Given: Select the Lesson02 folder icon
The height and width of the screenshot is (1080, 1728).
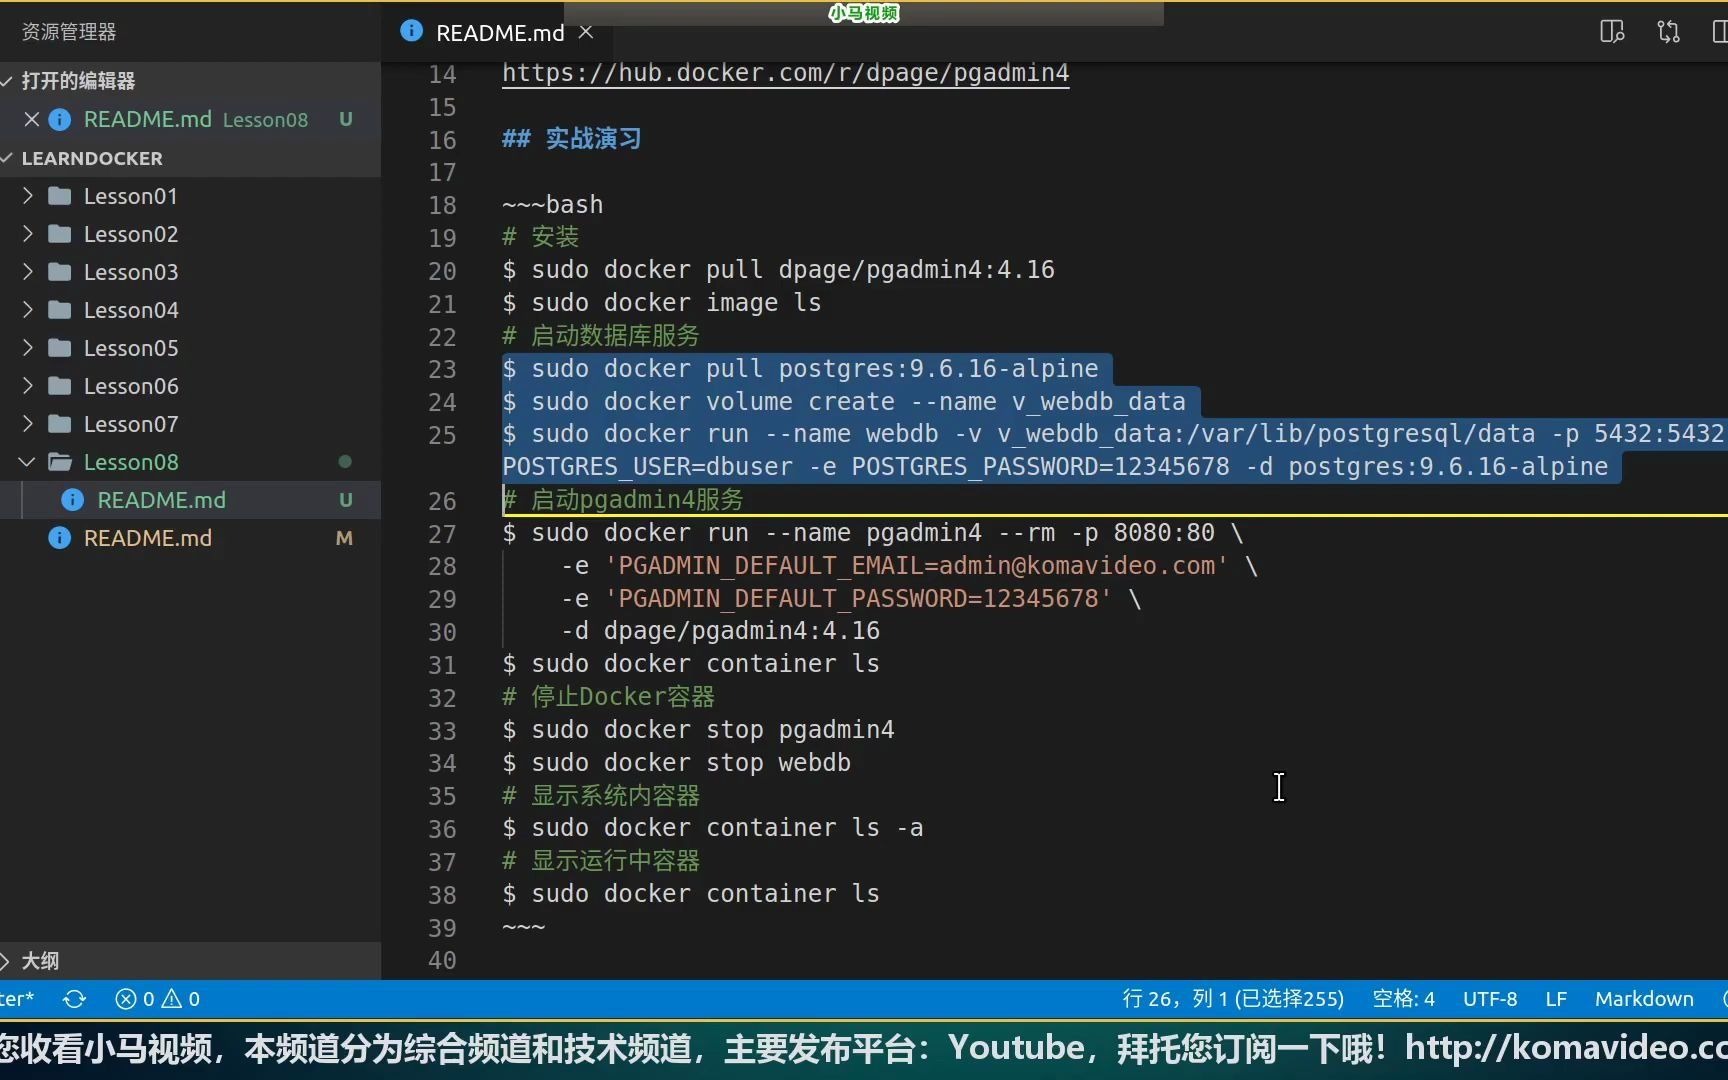Looking at the screenshot, I should (x=60, y=234).
